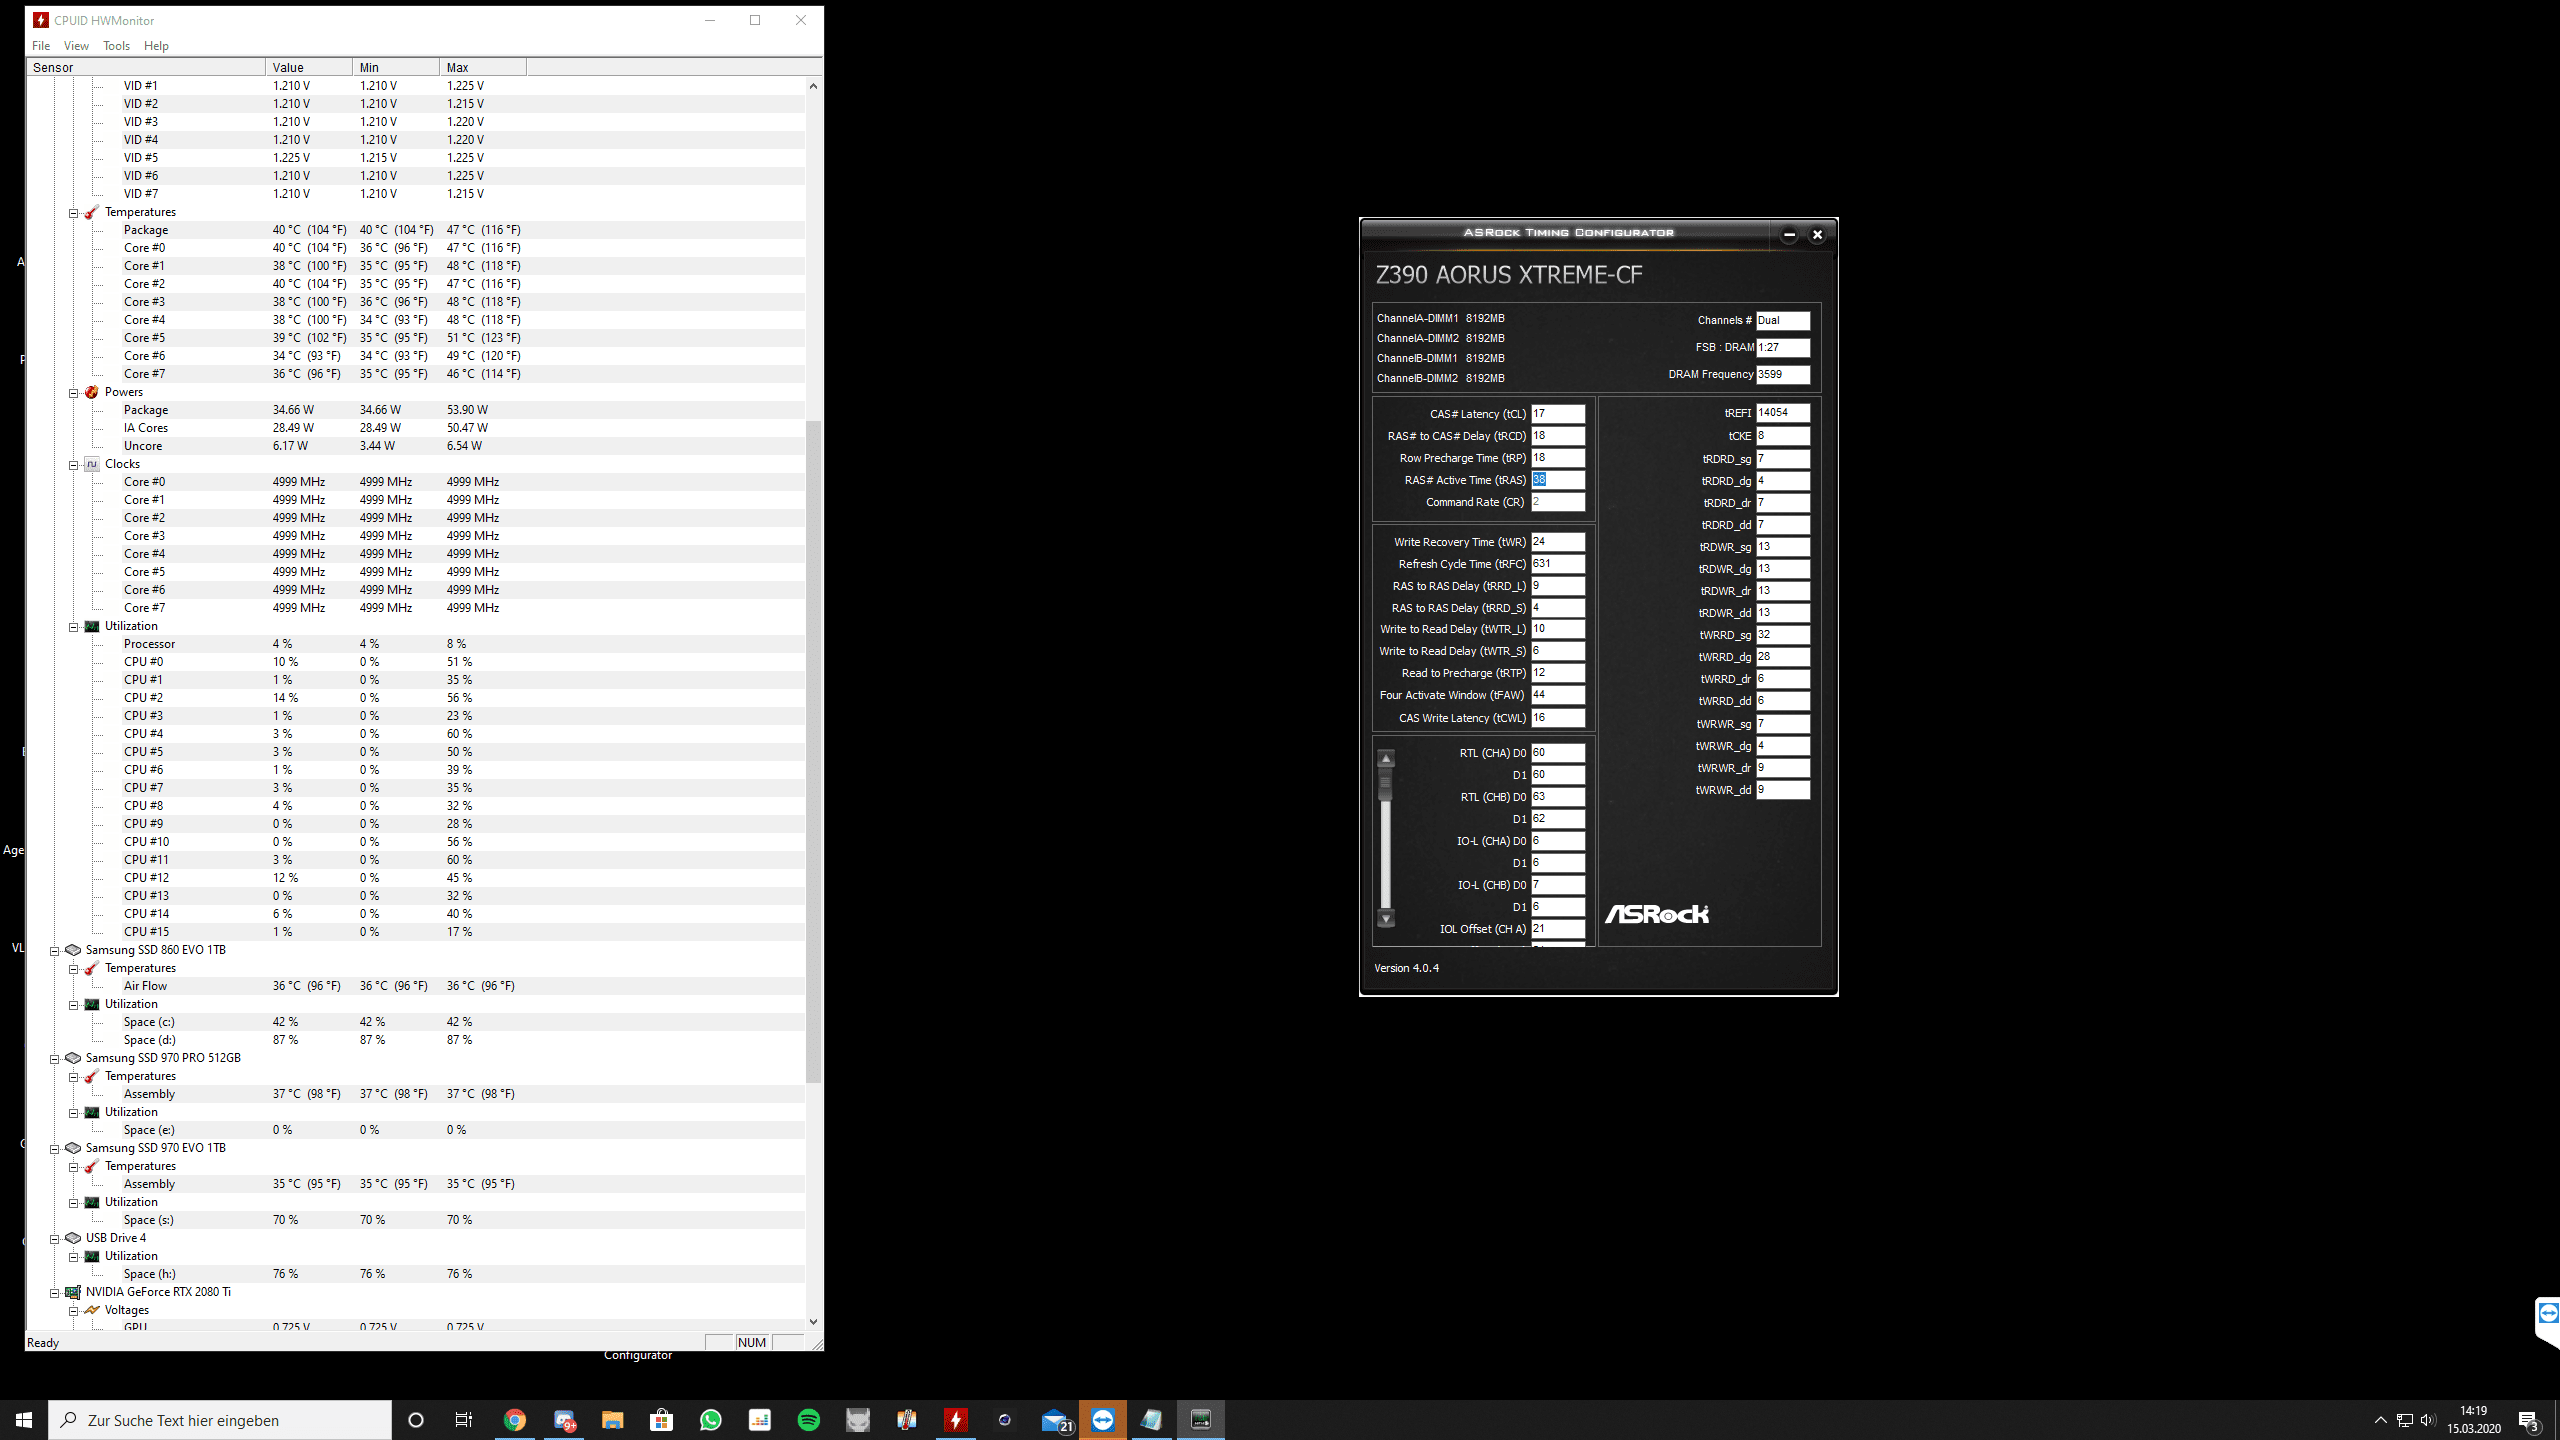
Task: Collapse the Samsung SSD 970 PRO 512GB node
Action: 55,1059
